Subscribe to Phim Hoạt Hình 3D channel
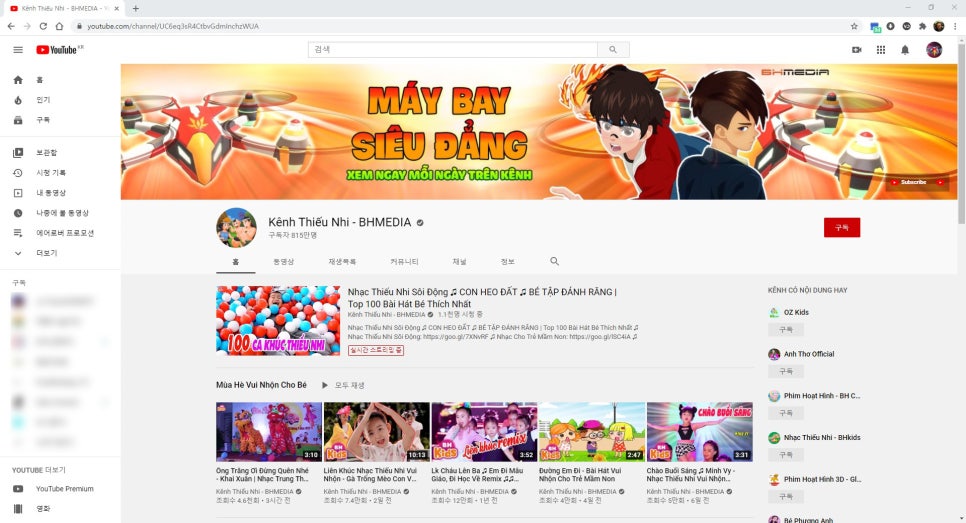Image resolution: width=966 pixels, height=523 pixels. pyautogui.click(x=785, y=497)
